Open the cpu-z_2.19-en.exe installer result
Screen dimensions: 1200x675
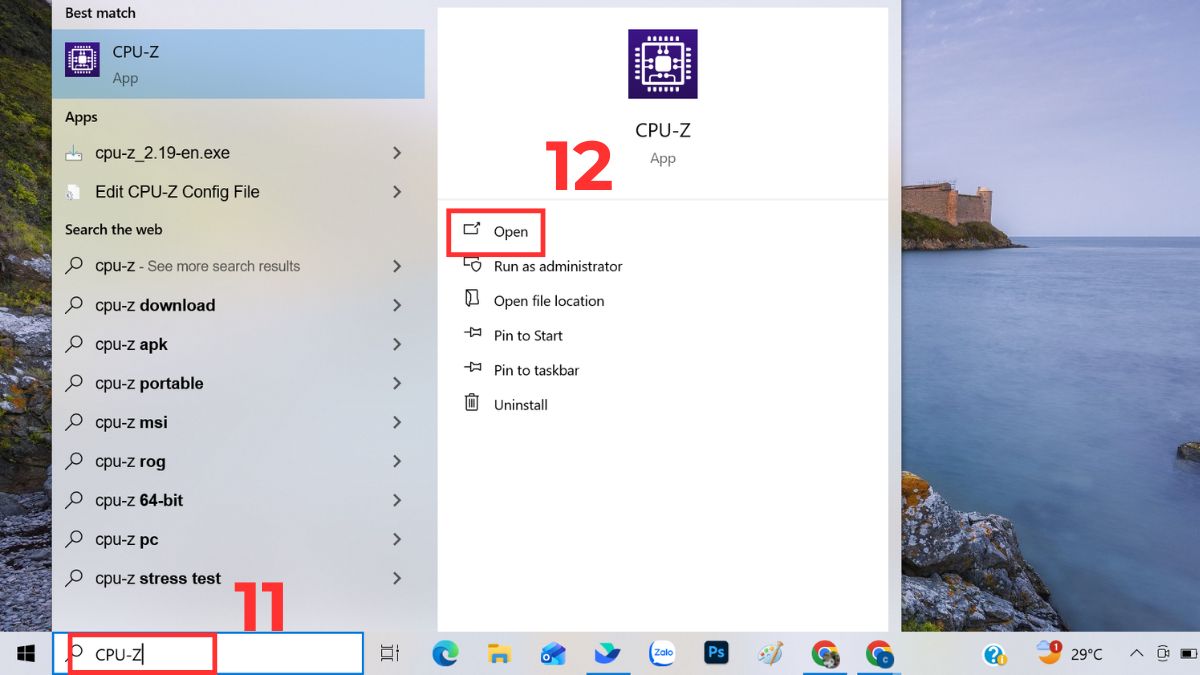(x=162, y=153)
